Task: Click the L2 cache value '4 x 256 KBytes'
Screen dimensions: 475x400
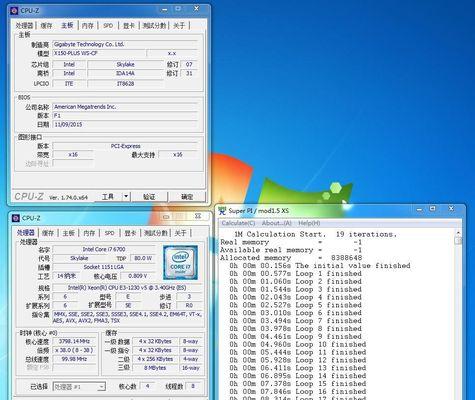Action: 155,359
